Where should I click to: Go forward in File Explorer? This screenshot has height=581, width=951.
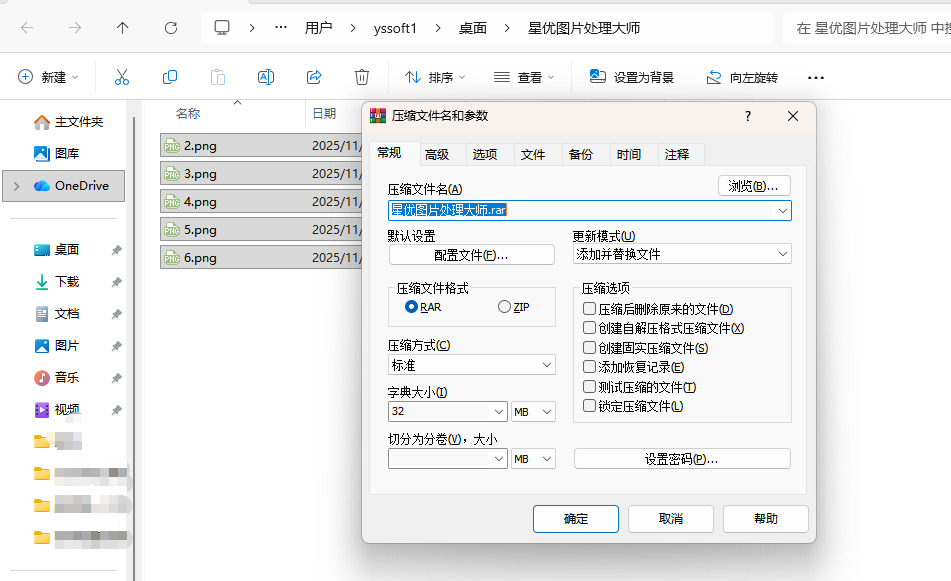coord(75,28)
